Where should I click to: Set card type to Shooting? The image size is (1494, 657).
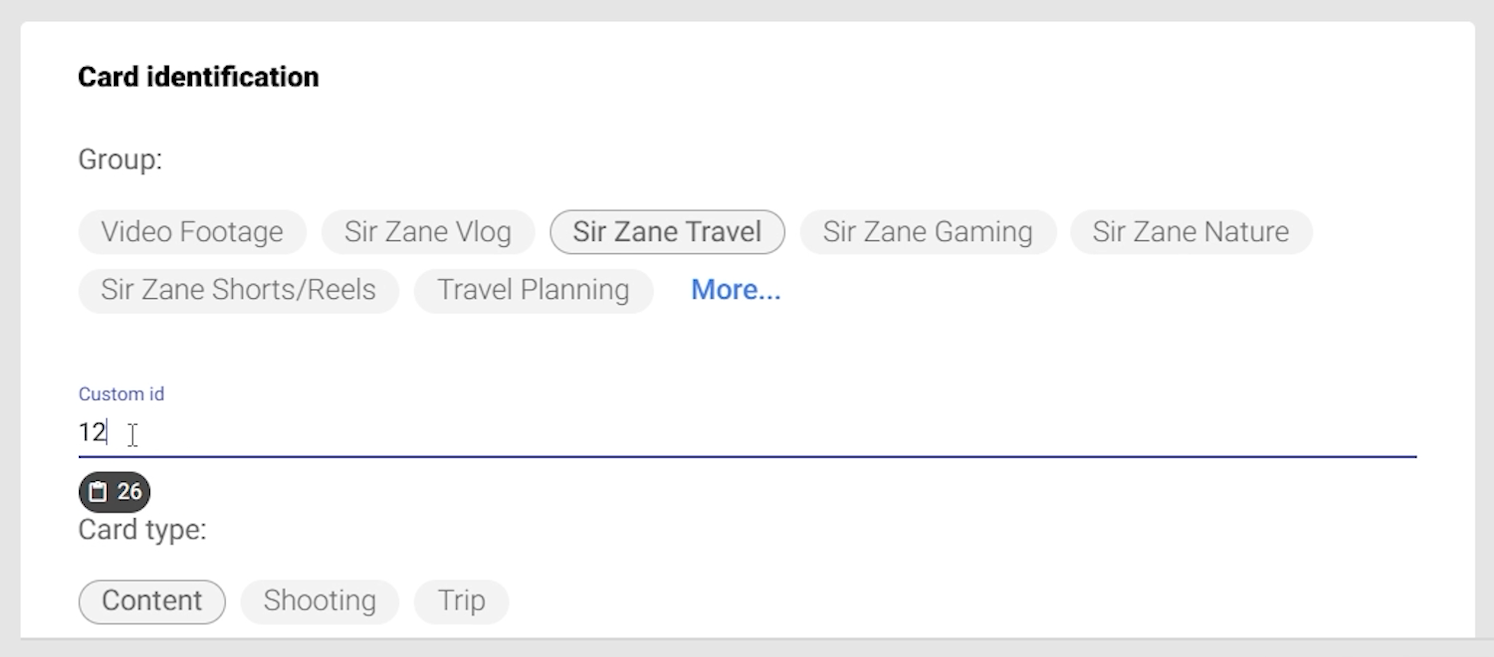(x=320, y=601)
